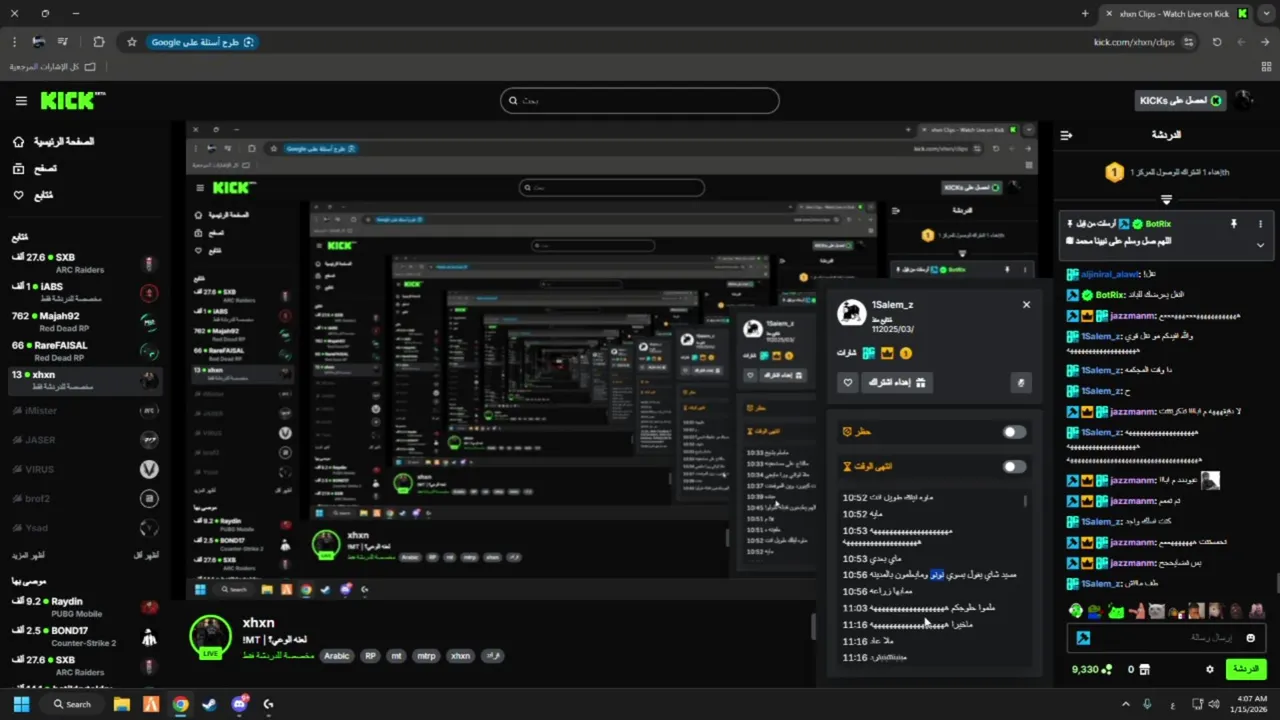1280x720 pixels.
Task: Click the moderator icon button in user card
Action: 1020,382
